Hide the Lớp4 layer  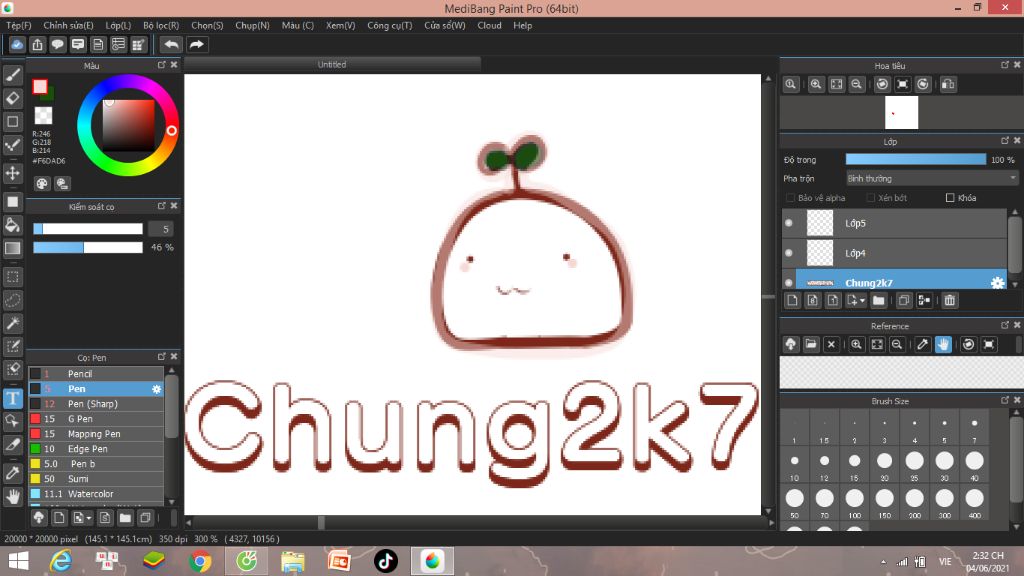[789, 253]
